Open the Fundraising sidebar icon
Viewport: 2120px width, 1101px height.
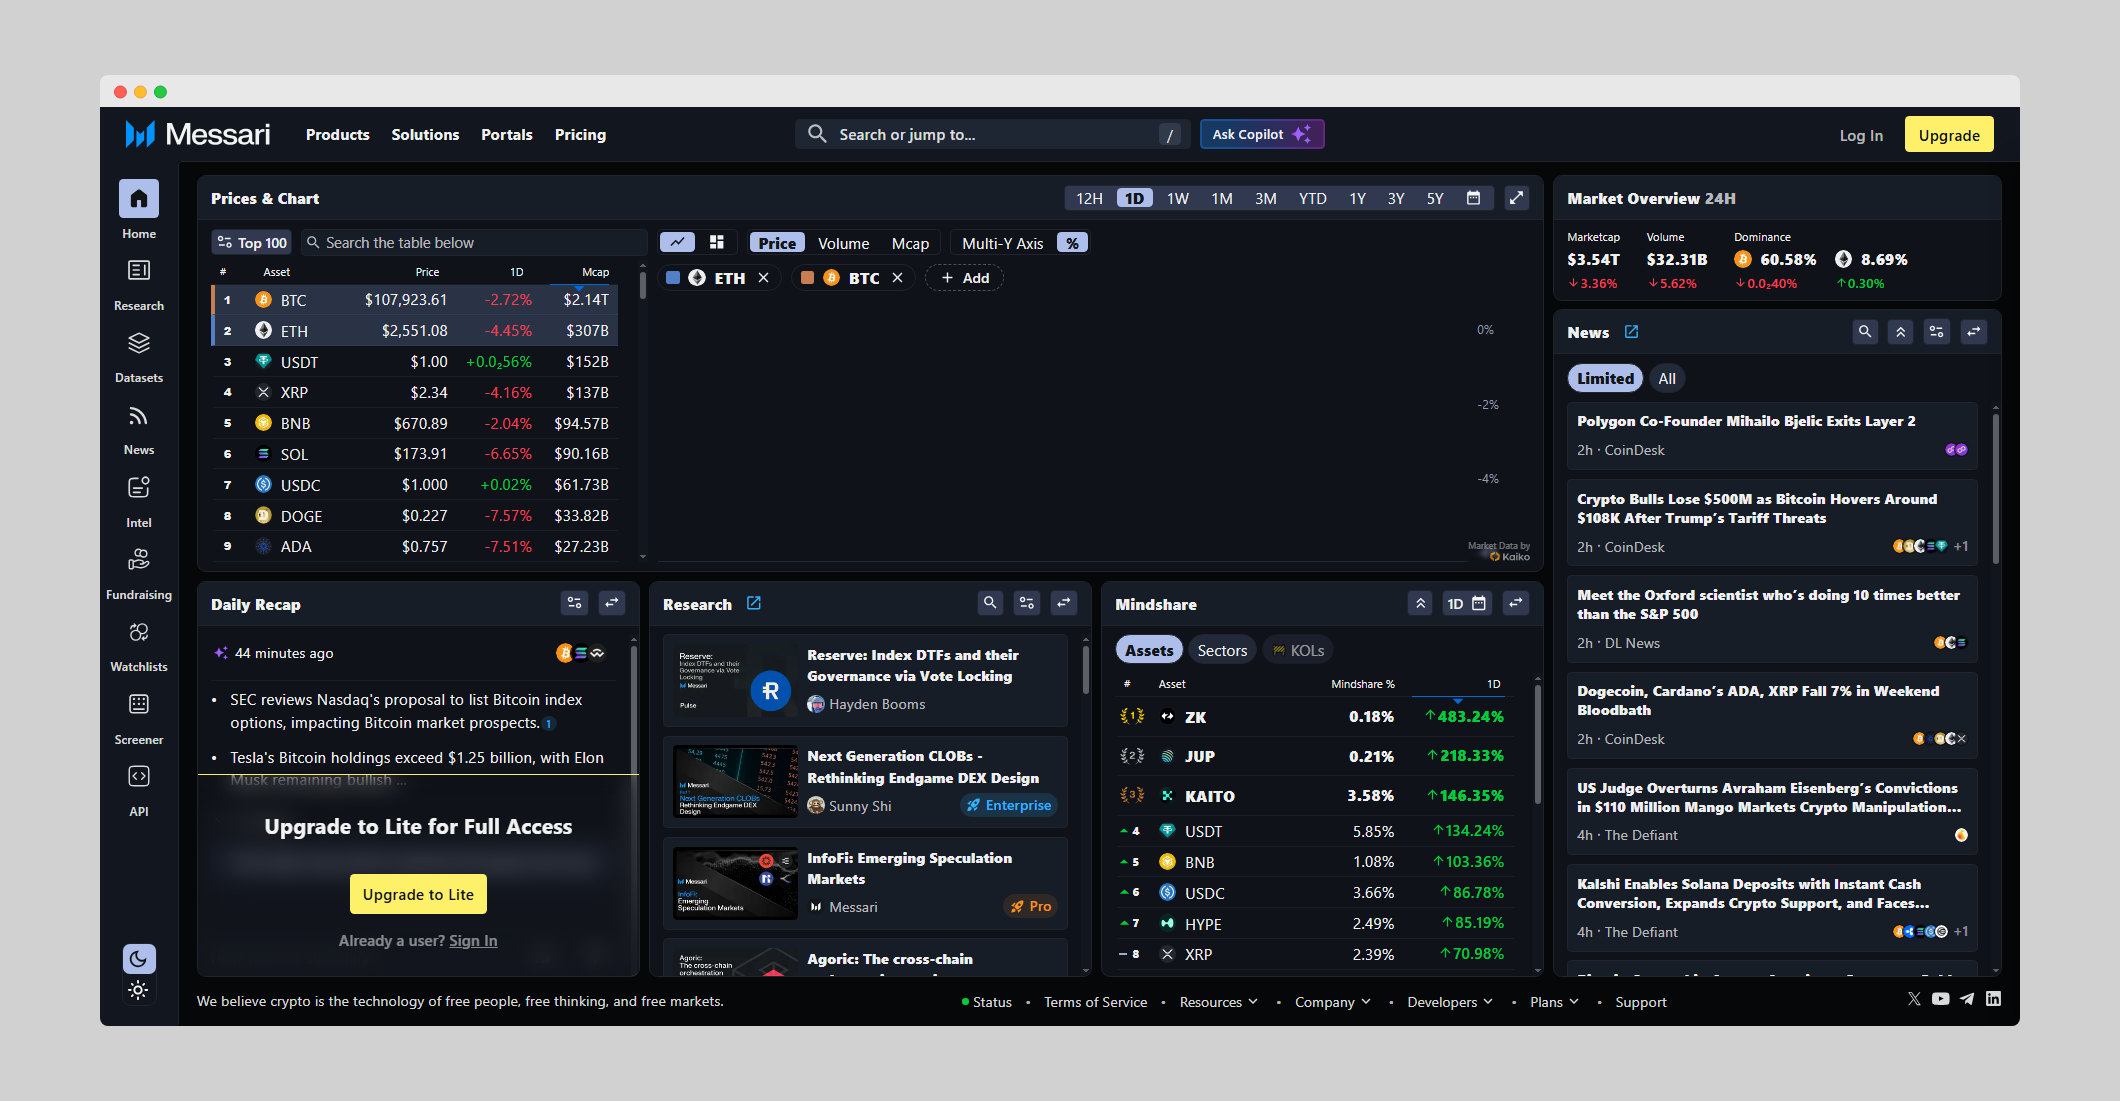[139, 559]
